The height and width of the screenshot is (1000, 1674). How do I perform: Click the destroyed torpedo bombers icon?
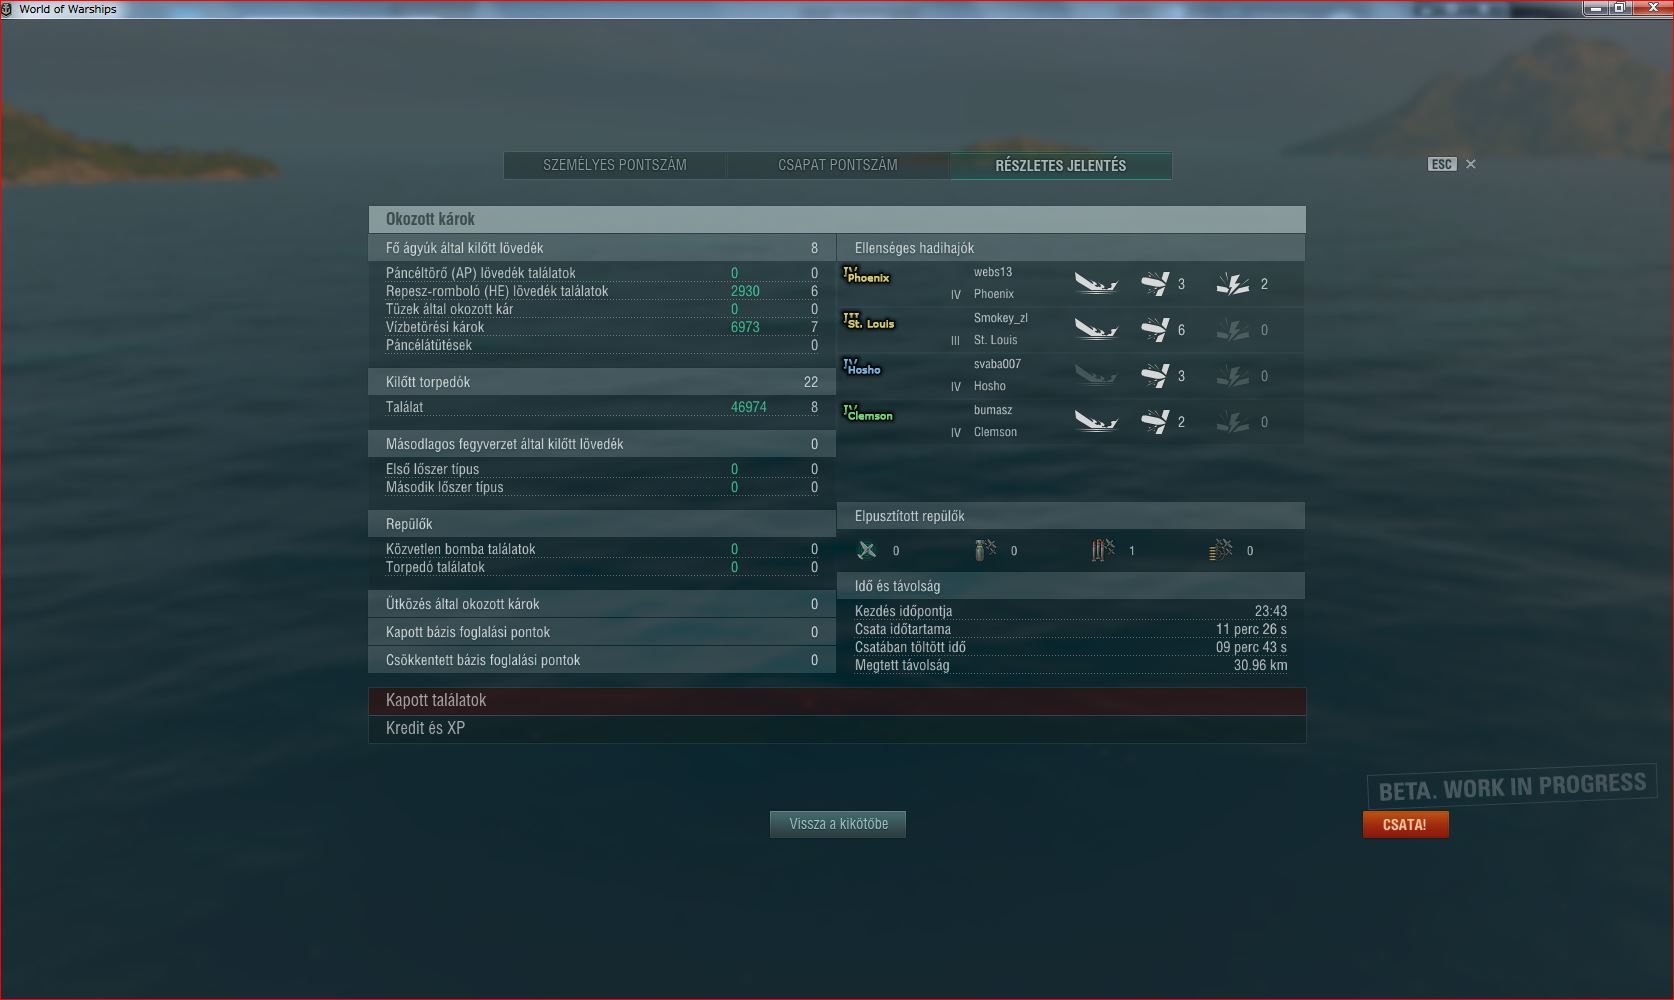(x=1103, y=550)
